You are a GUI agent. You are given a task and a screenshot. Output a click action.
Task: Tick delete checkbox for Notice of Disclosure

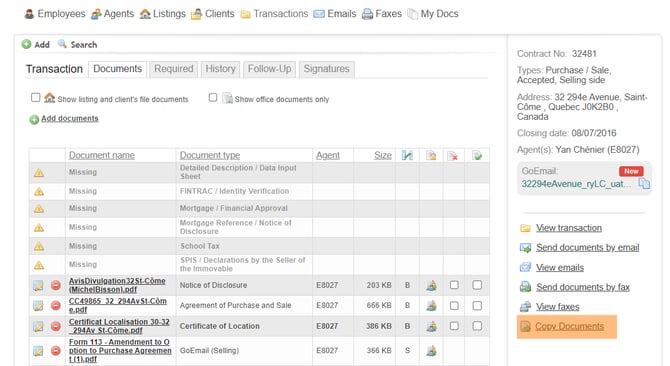[454, 285]
